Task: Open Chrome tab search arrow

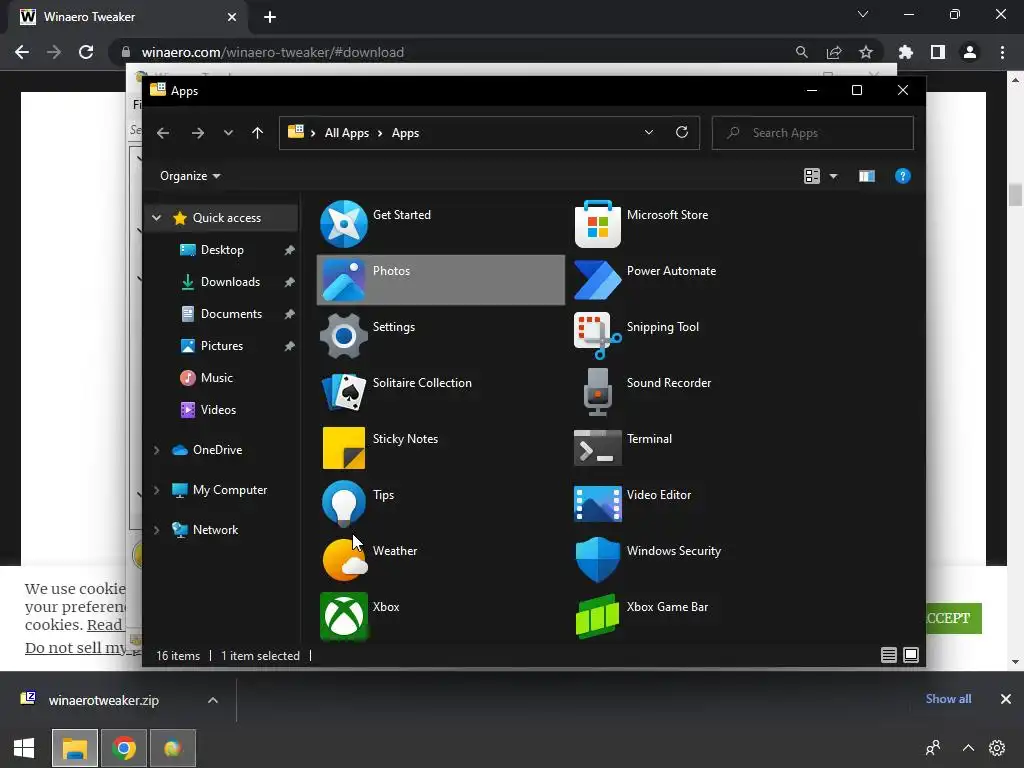Action: click(x=863, y=14)
